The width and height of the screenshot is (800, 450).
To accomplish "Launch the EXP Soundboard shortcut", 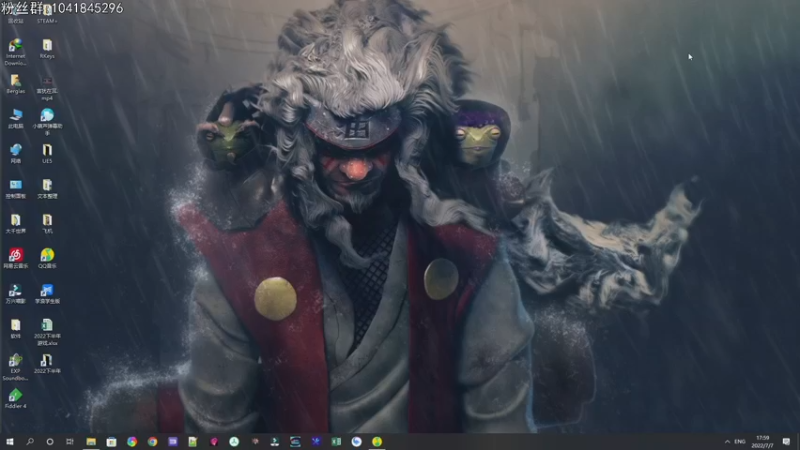I will (x=15, y=367).
